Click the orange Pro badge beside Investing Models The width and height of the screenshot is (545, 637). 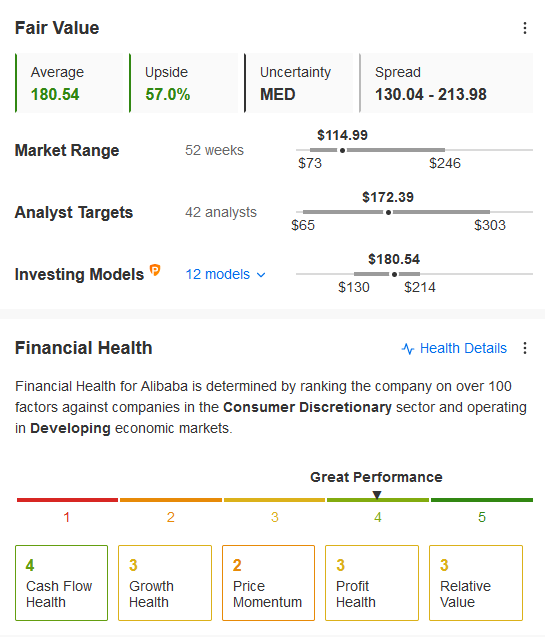[x=155, y=270]
